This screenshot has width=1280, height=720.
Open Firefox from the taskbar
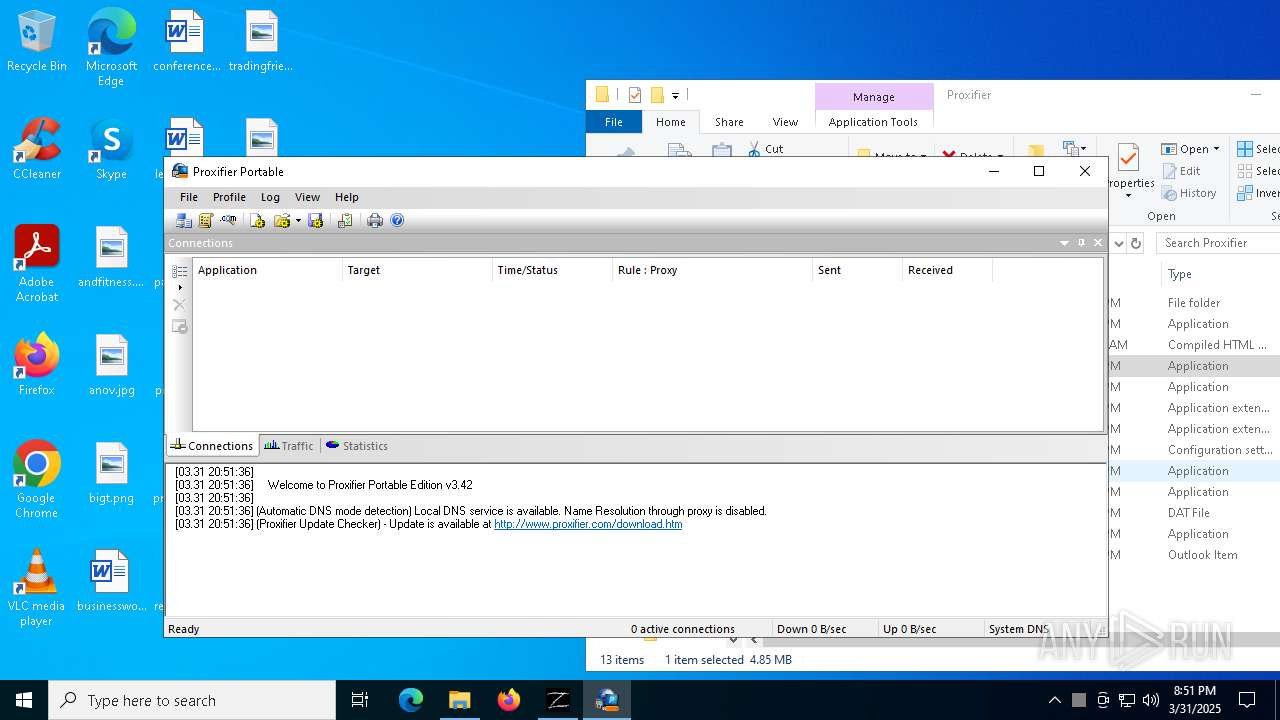coord(509,700)
